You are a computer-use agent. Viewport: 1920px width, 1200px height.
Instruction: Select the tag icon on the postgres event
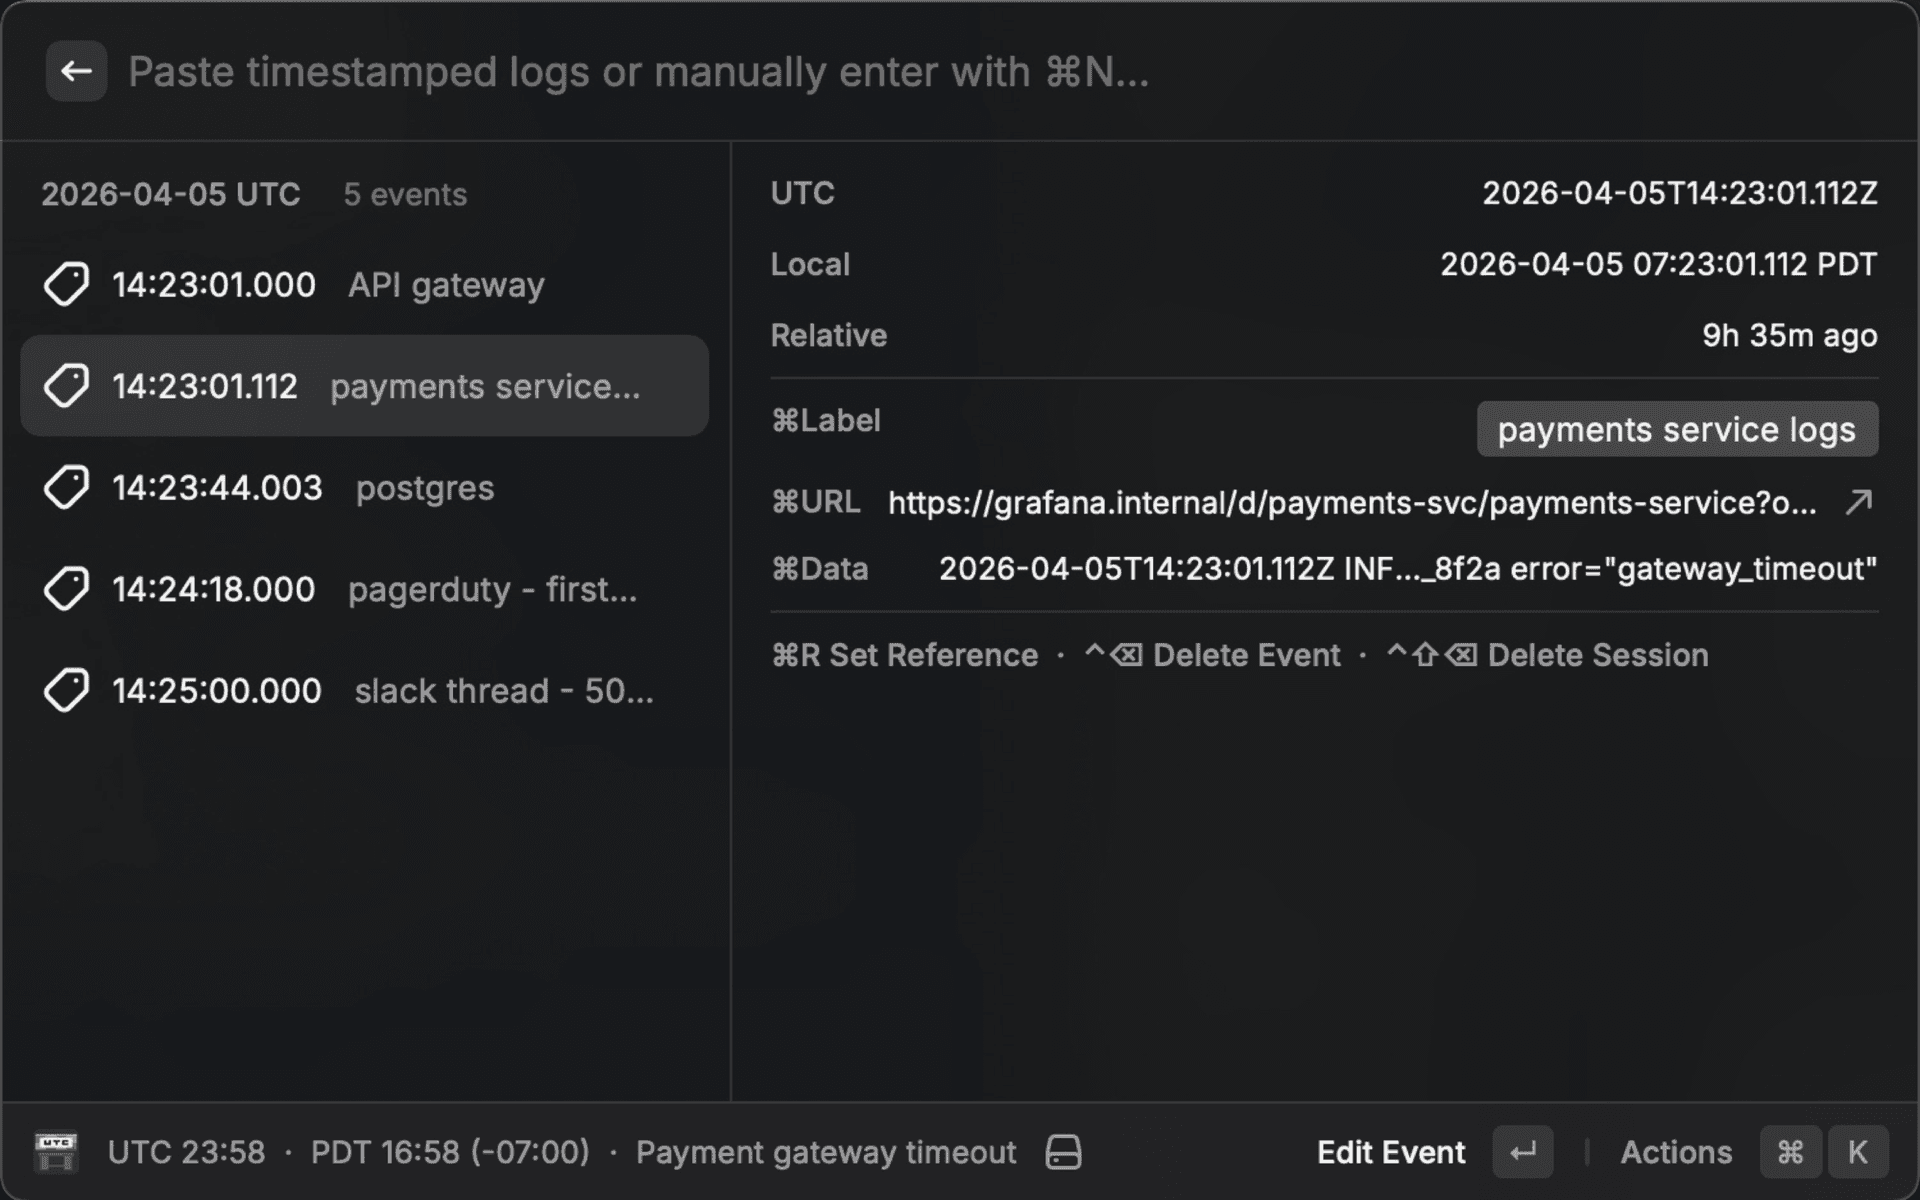coord(66,487)
